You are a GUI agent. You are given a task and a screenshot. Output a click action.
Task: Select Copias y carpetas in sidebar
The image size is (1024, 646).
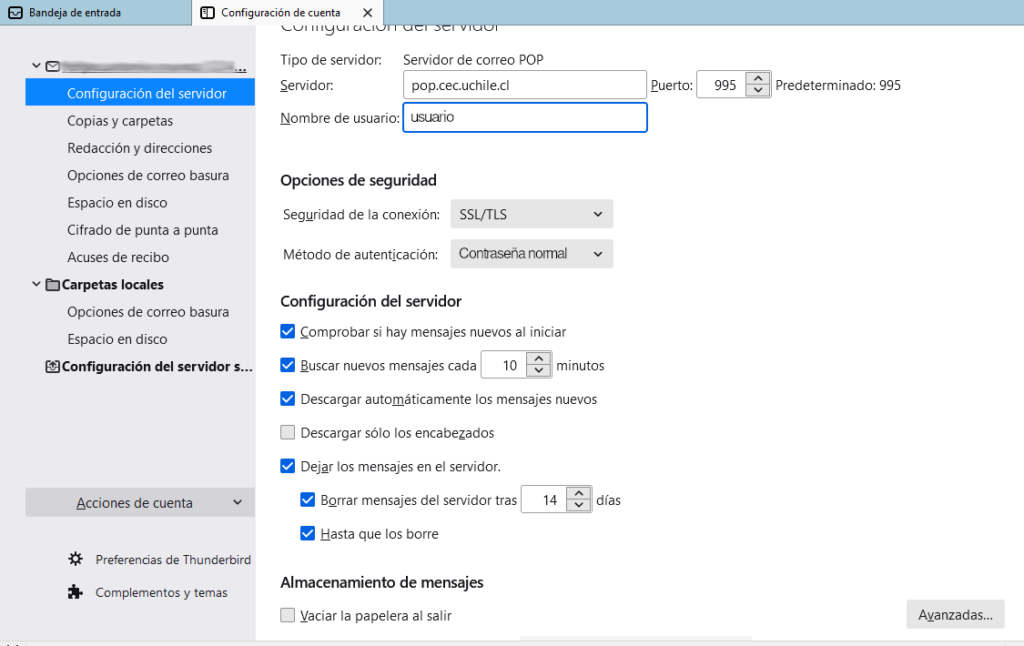coord(120,121)
